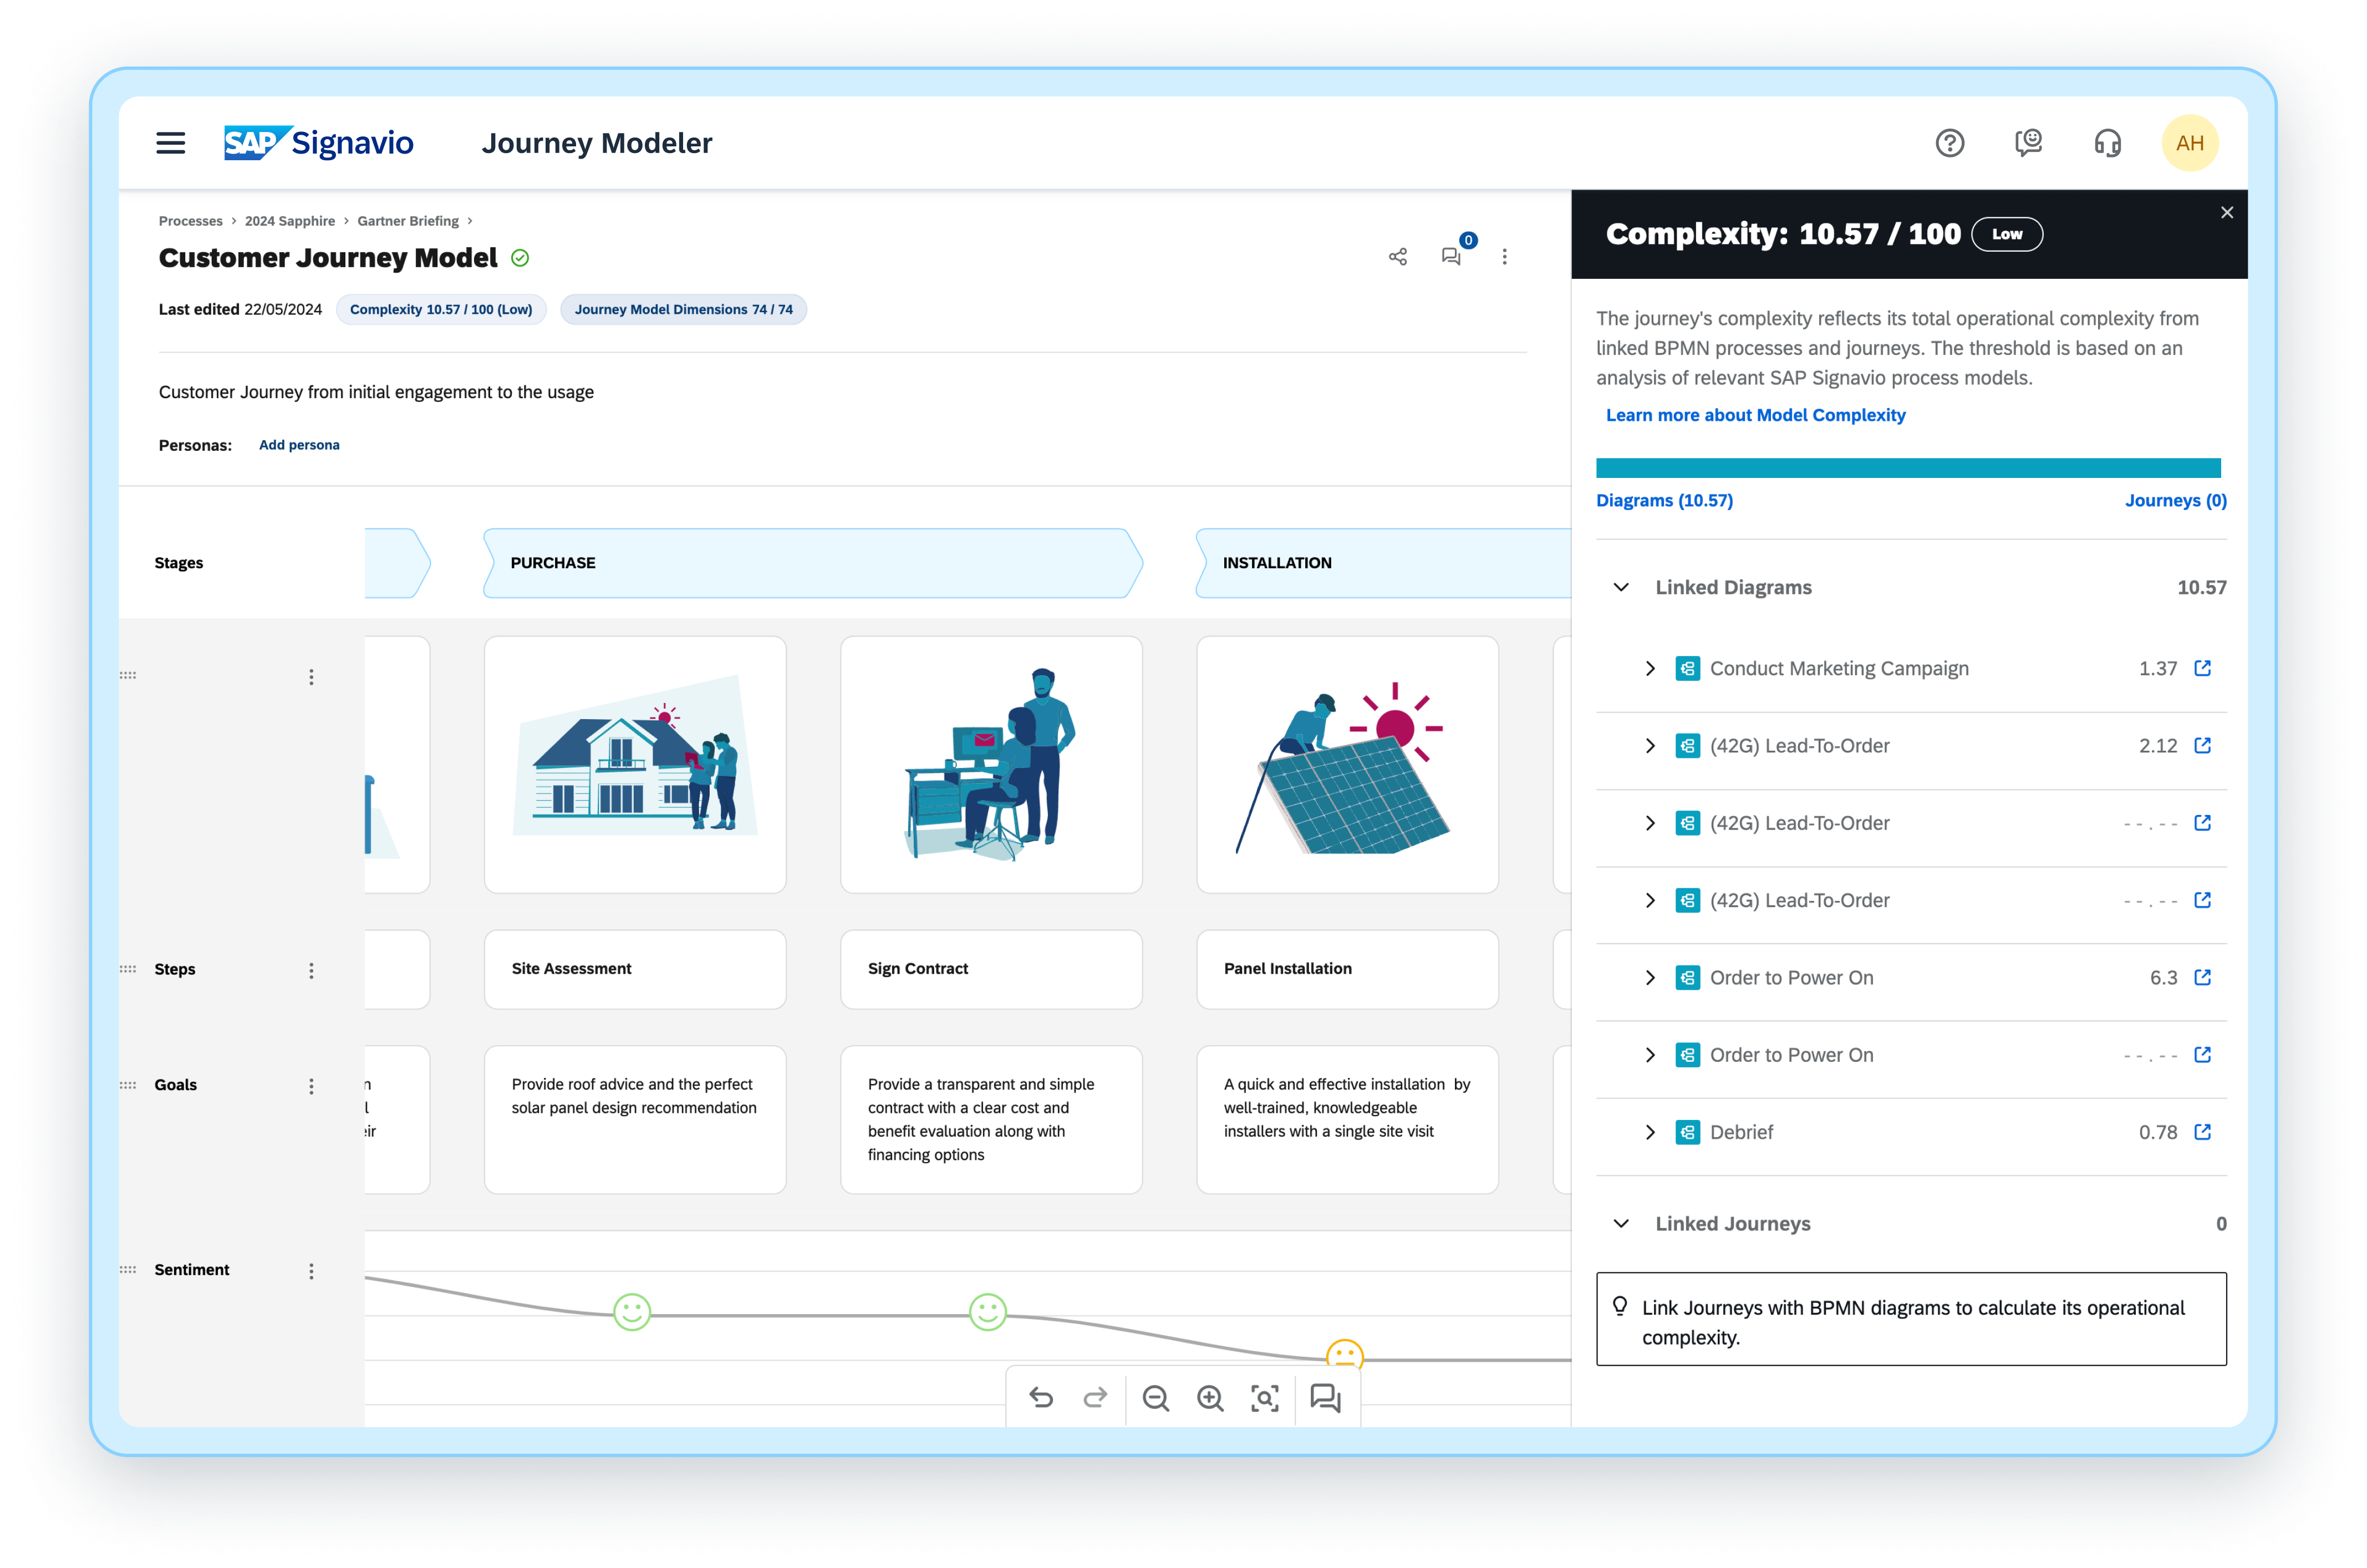Click the fit-to-screen toolbar icon

(1264, 1397)
